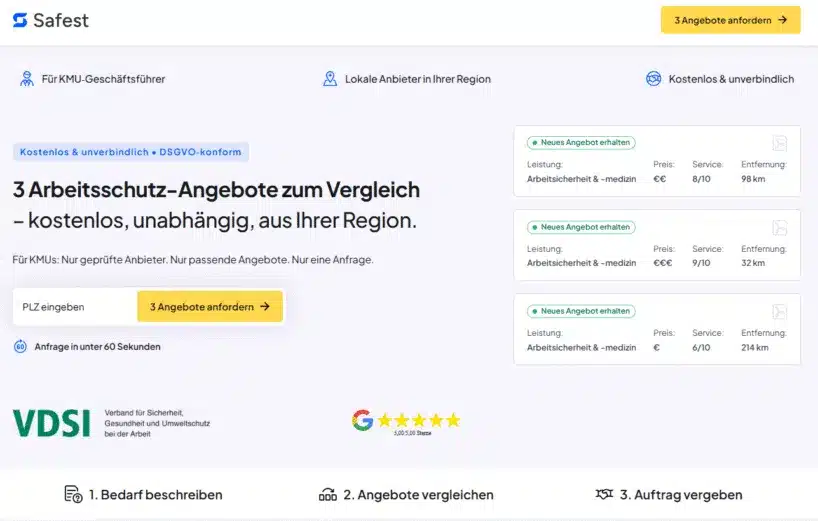Screen dimensions: 818x521
Task: Open the VDSI association logo
Action: tap(51, 422)
